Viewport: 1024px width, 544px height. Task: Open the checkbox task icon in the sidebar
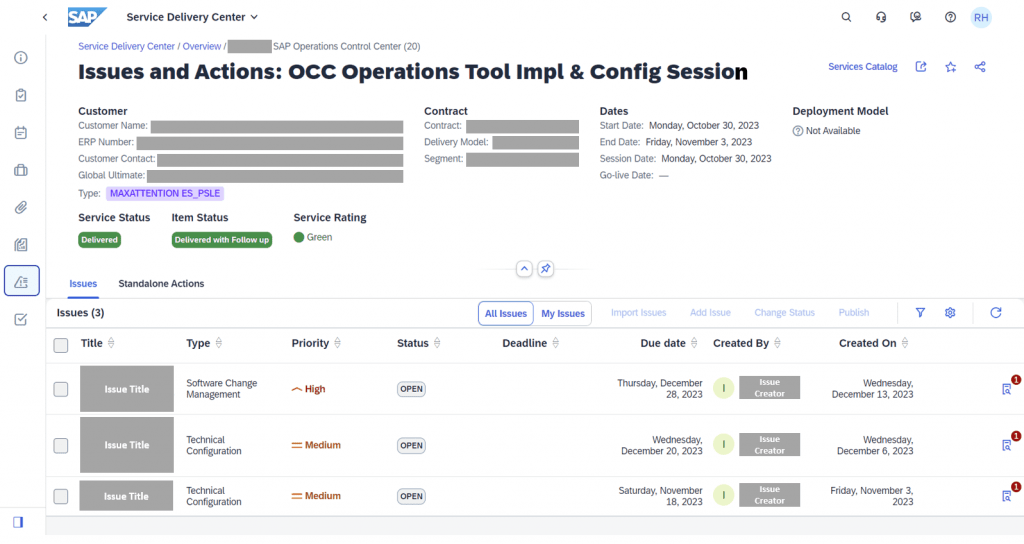click(21, 319)
